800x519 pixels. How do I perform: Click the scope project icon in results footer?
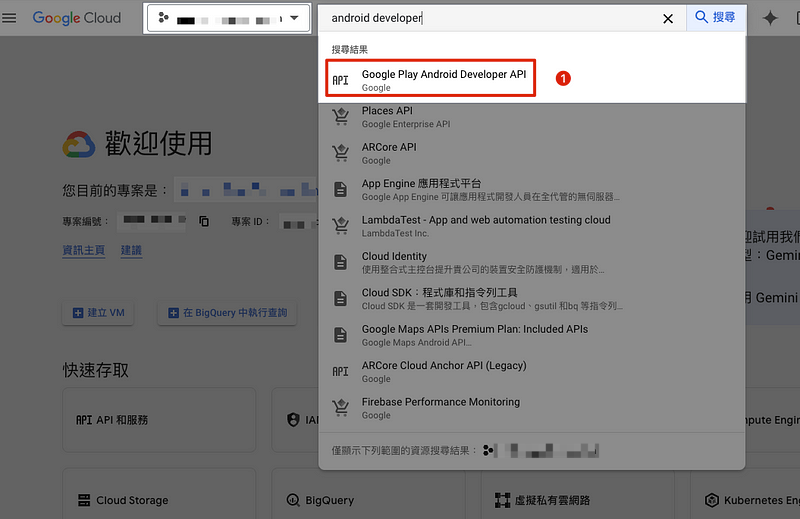(488, 450)
